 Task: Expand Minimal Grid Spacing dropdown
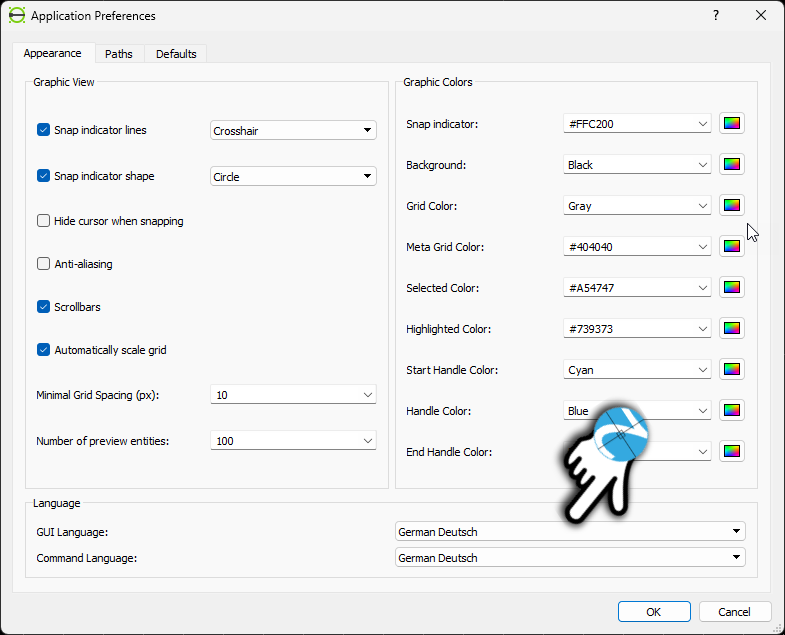[x=293, y=395]
